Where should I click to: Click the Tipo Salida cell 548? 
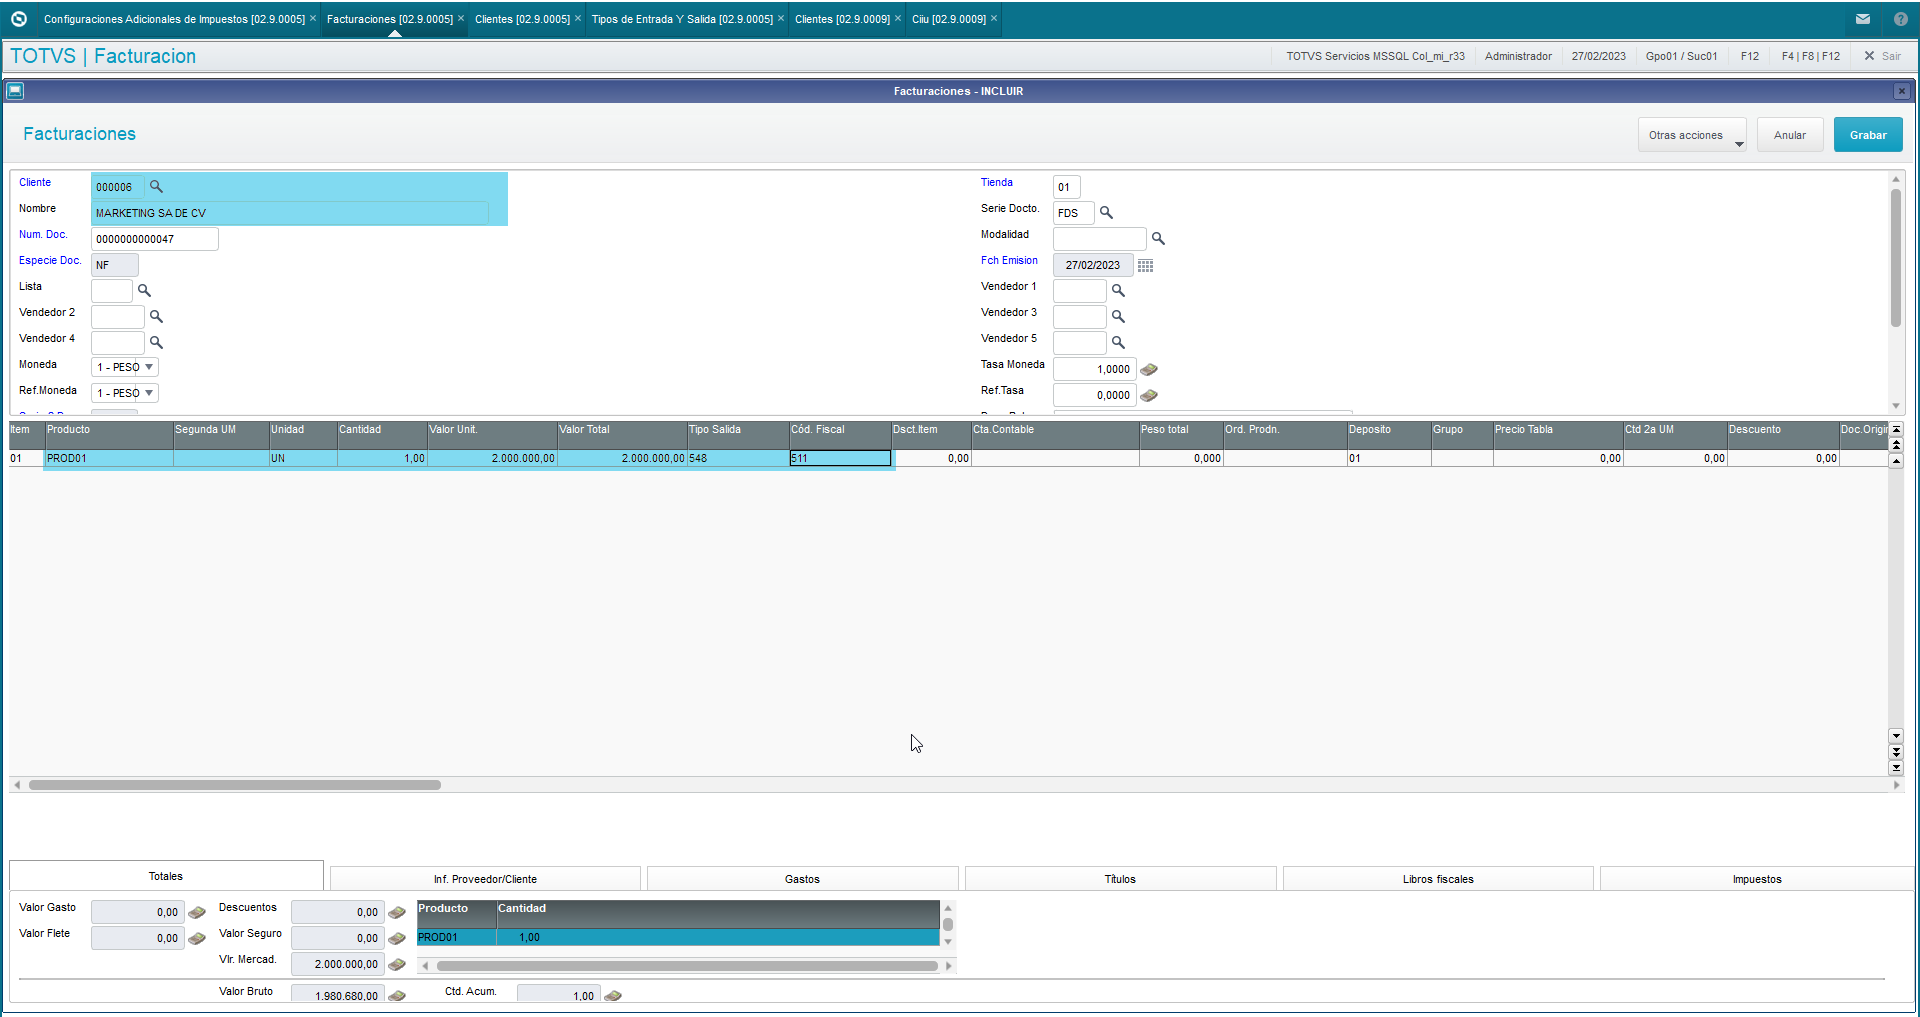point(738,458)
